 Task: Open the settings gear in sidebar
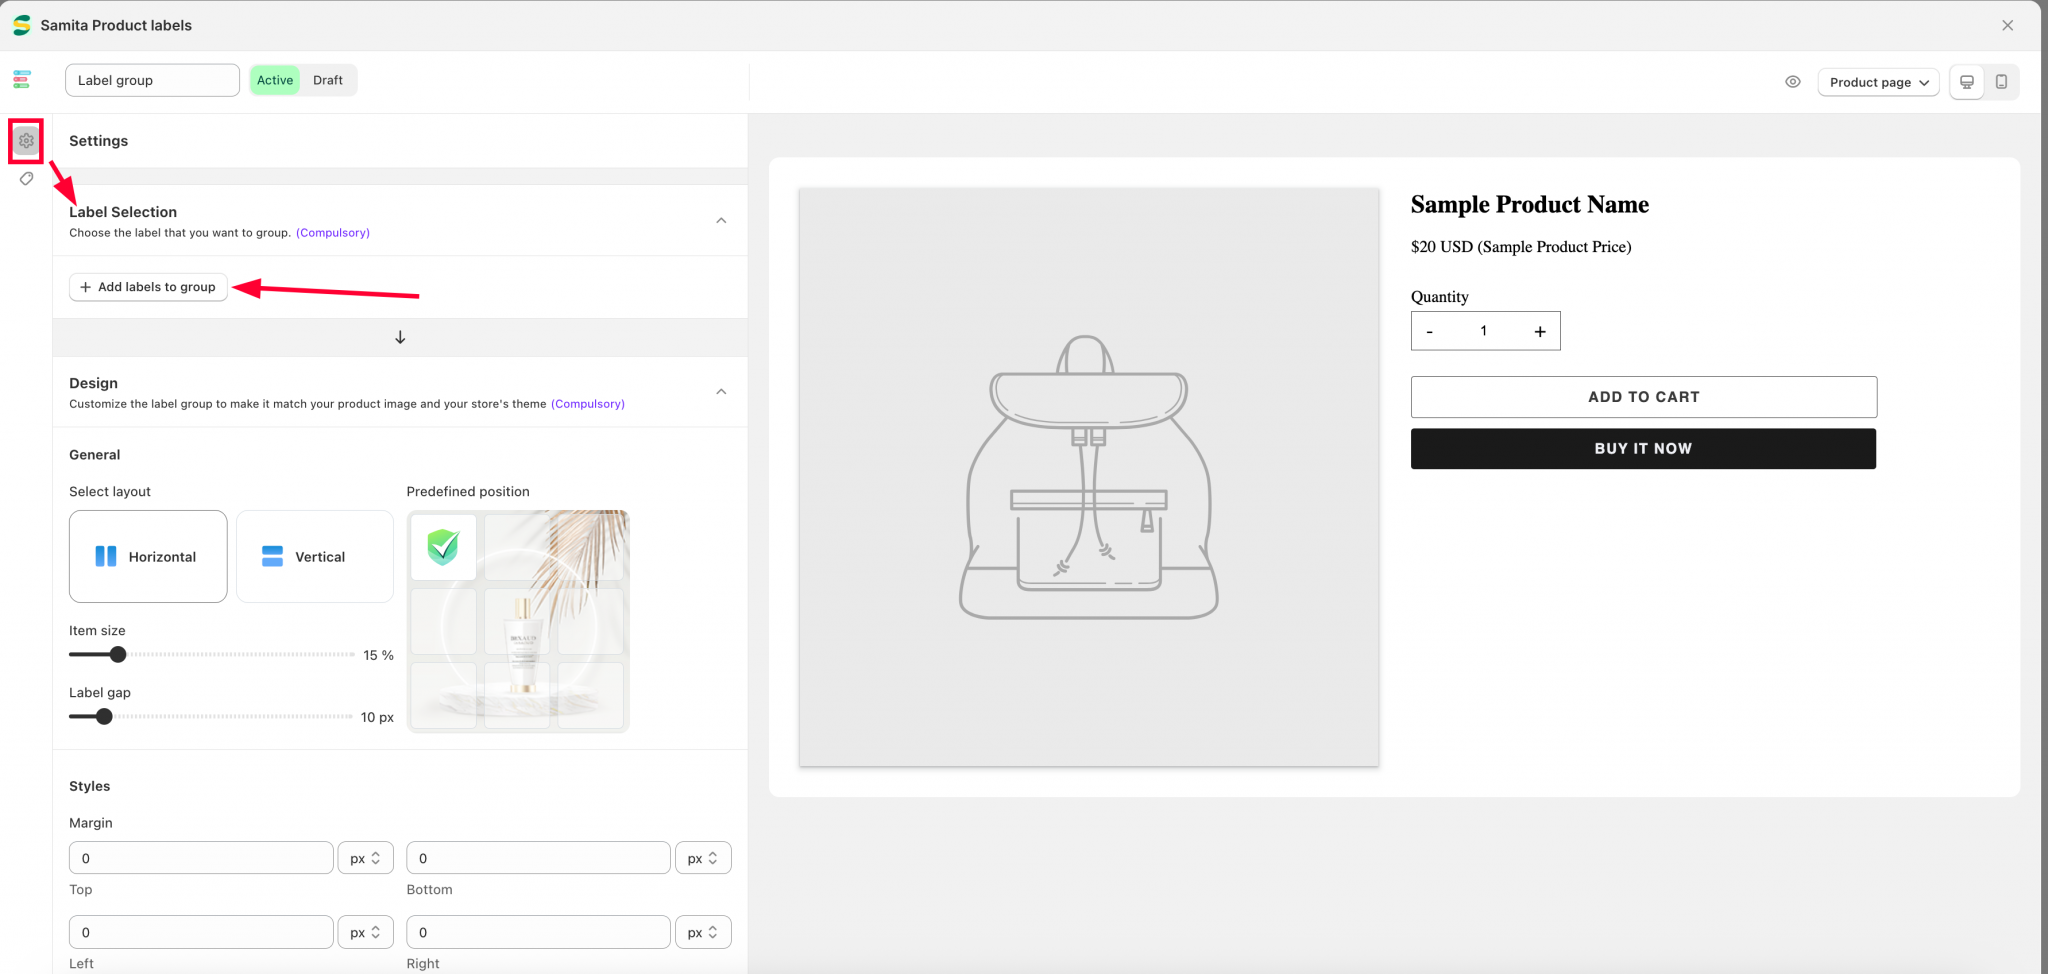(26, 141)
